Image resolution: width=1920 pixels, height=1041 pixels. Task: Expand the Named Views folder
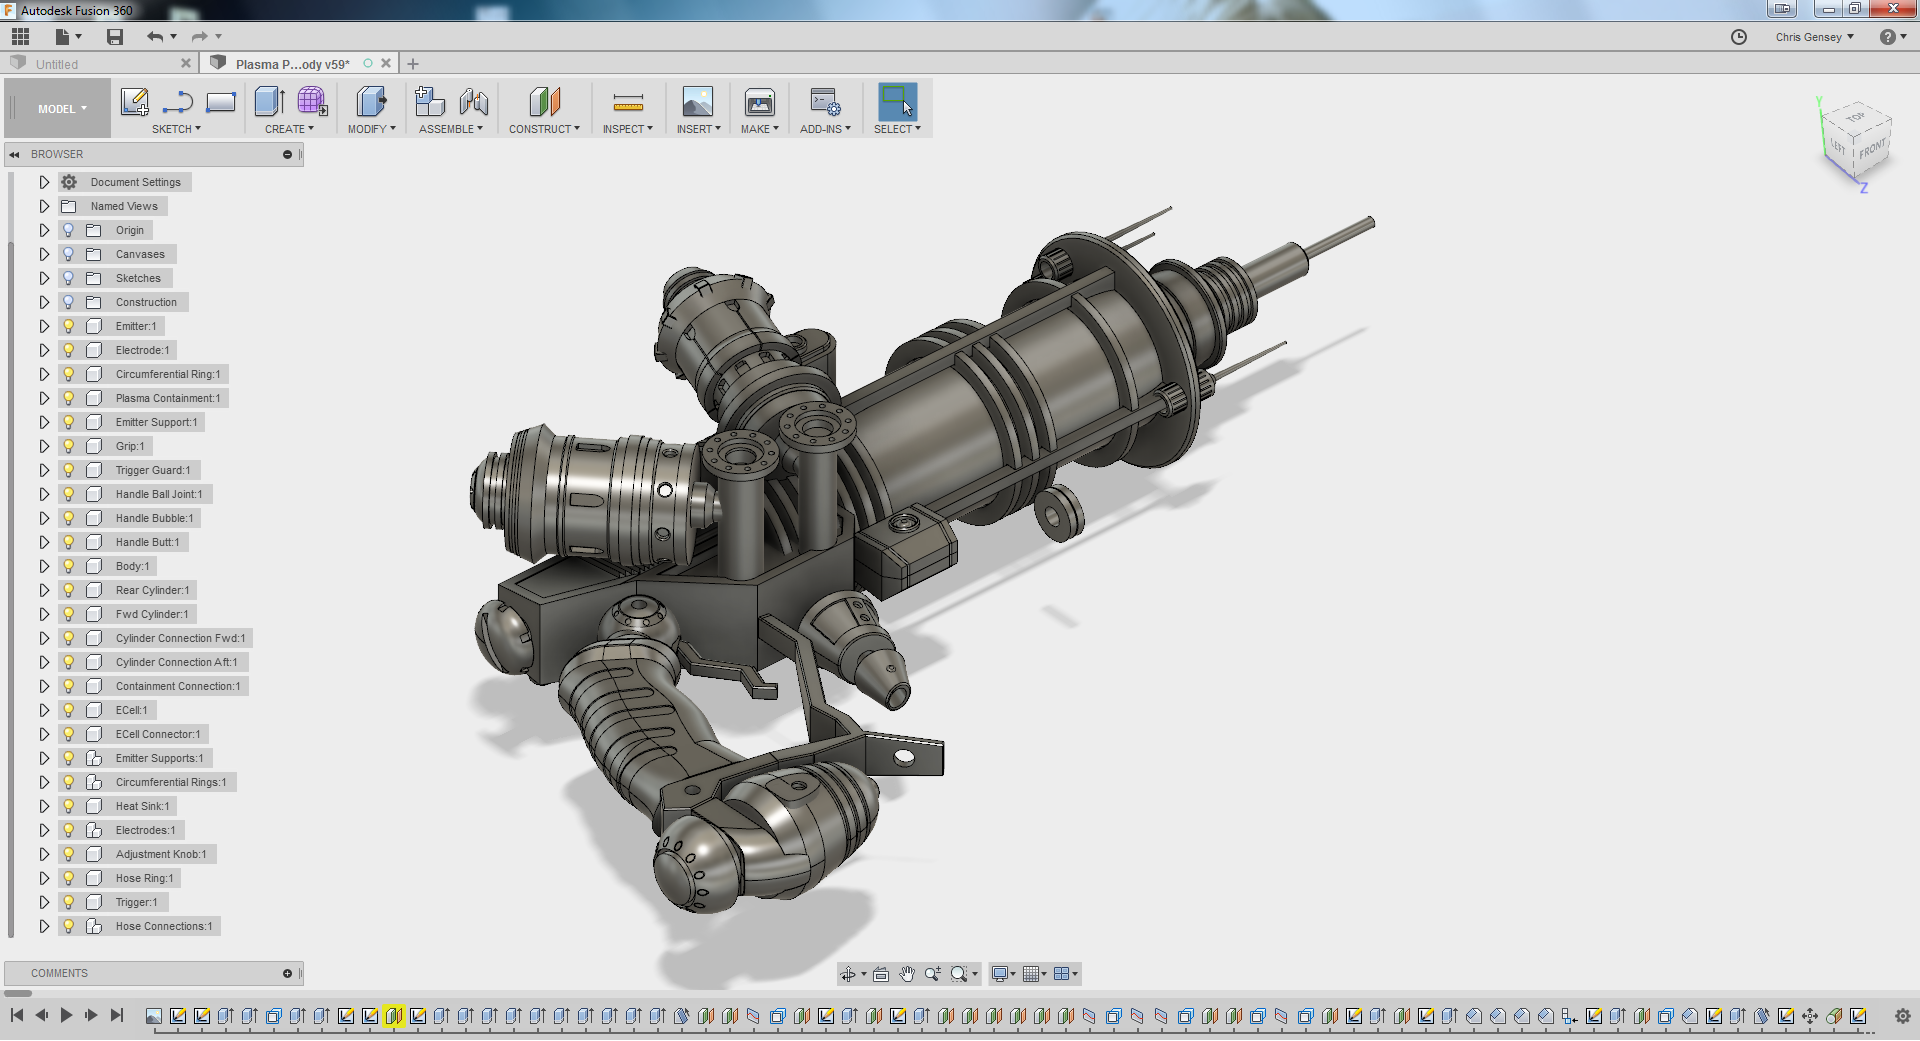pos(44,206)
